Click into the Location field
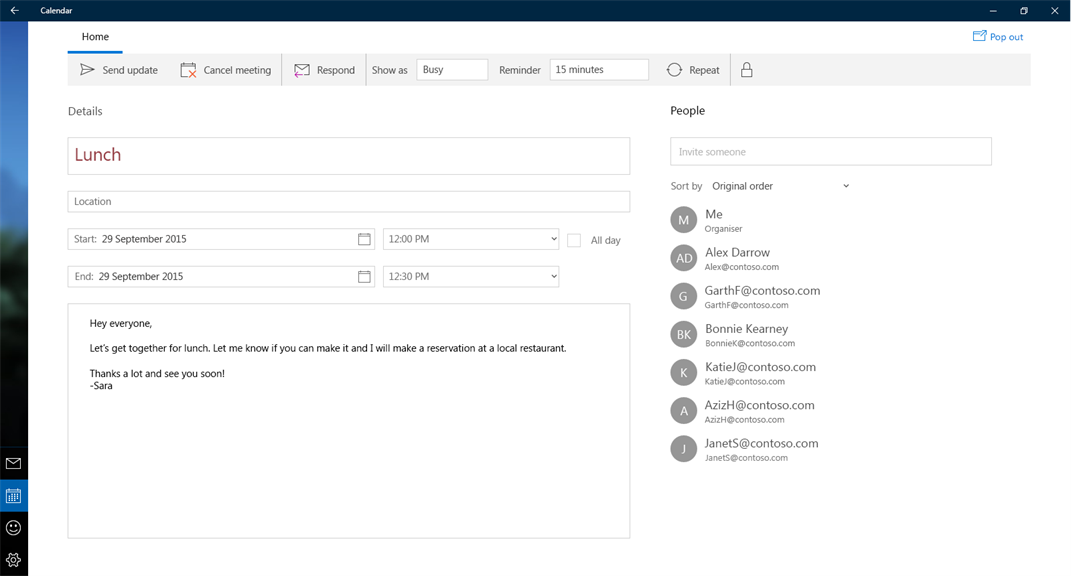1072x576 pixels. (349, 202)
